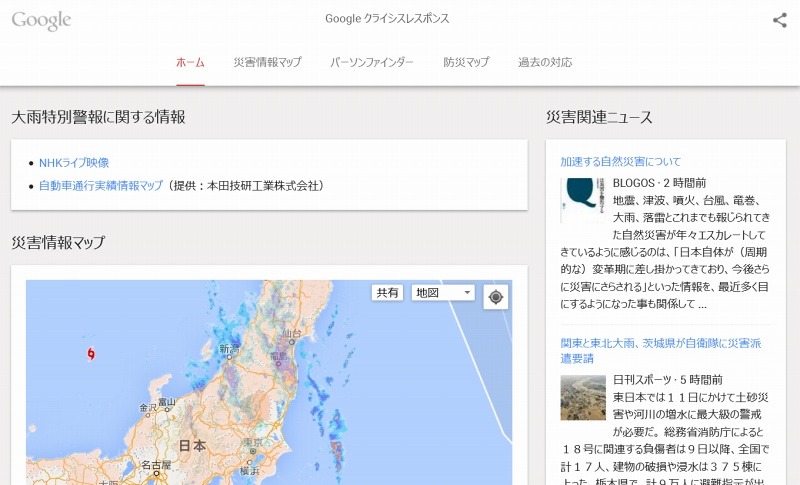Open the NHKライブ映像 link
The height and width of the screenshot is (485, 800).
click(x=74, y=163)
